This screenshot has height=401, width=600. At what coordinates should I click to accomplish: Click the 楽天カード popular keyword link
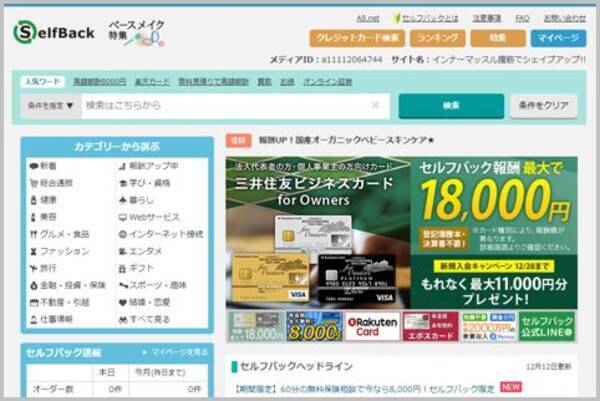click(152, 82)
